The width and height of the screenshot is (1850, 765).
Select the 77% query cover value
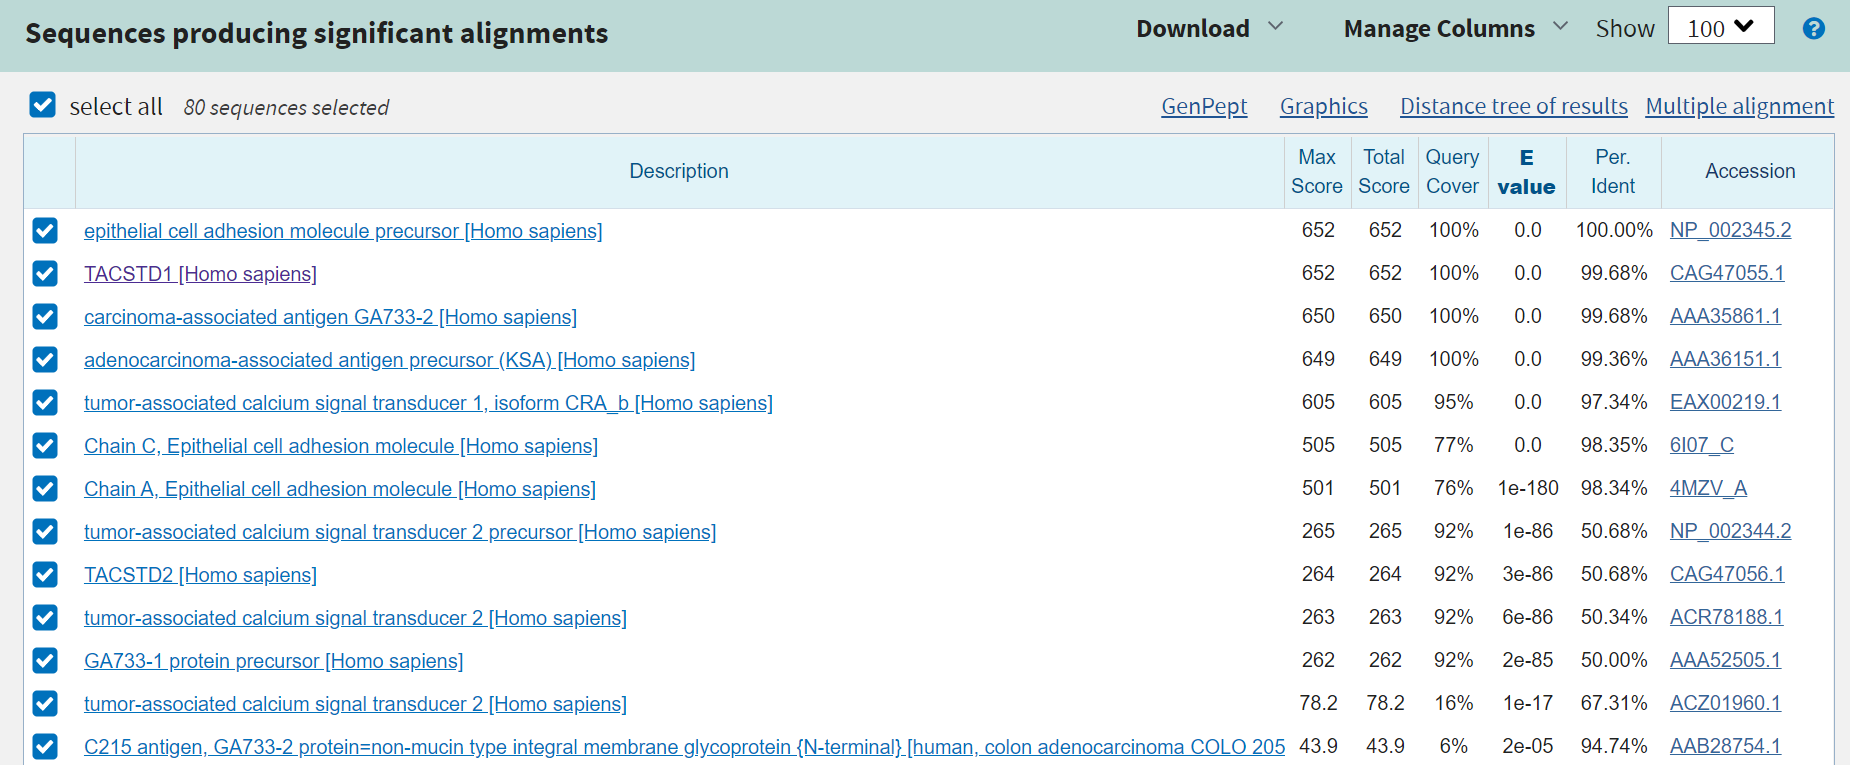coord(1453,445)
